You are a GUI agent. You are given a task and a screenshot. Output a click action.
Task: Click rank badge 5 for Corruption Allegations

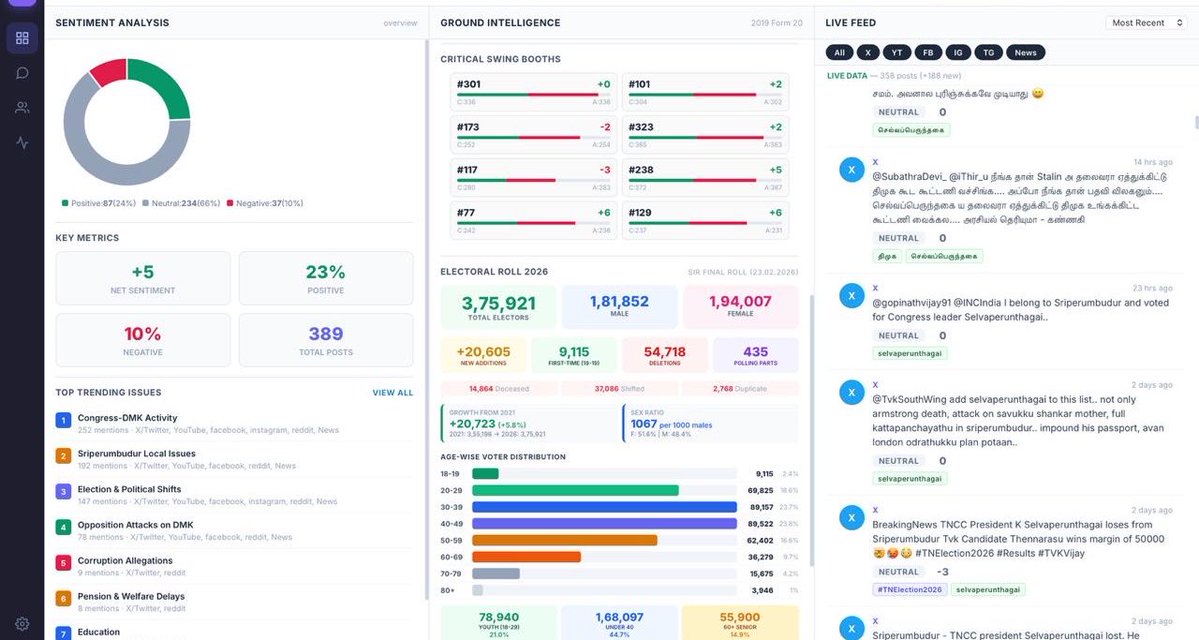coord(63,564)
